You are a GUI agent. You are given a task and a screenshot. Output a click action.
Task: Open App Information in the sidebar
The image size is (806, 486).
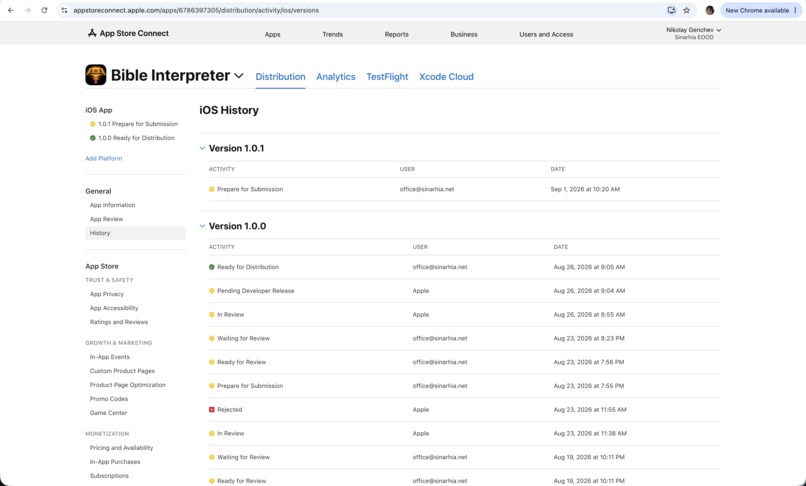click(x=113, y=205)
